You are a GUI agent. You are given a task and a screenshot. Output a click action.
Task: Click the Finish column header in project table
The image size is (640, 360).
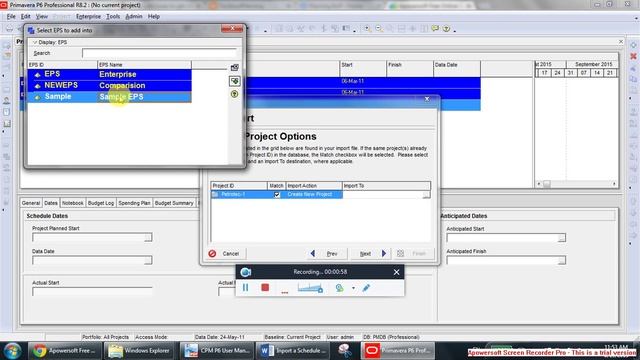pos(410,65)
